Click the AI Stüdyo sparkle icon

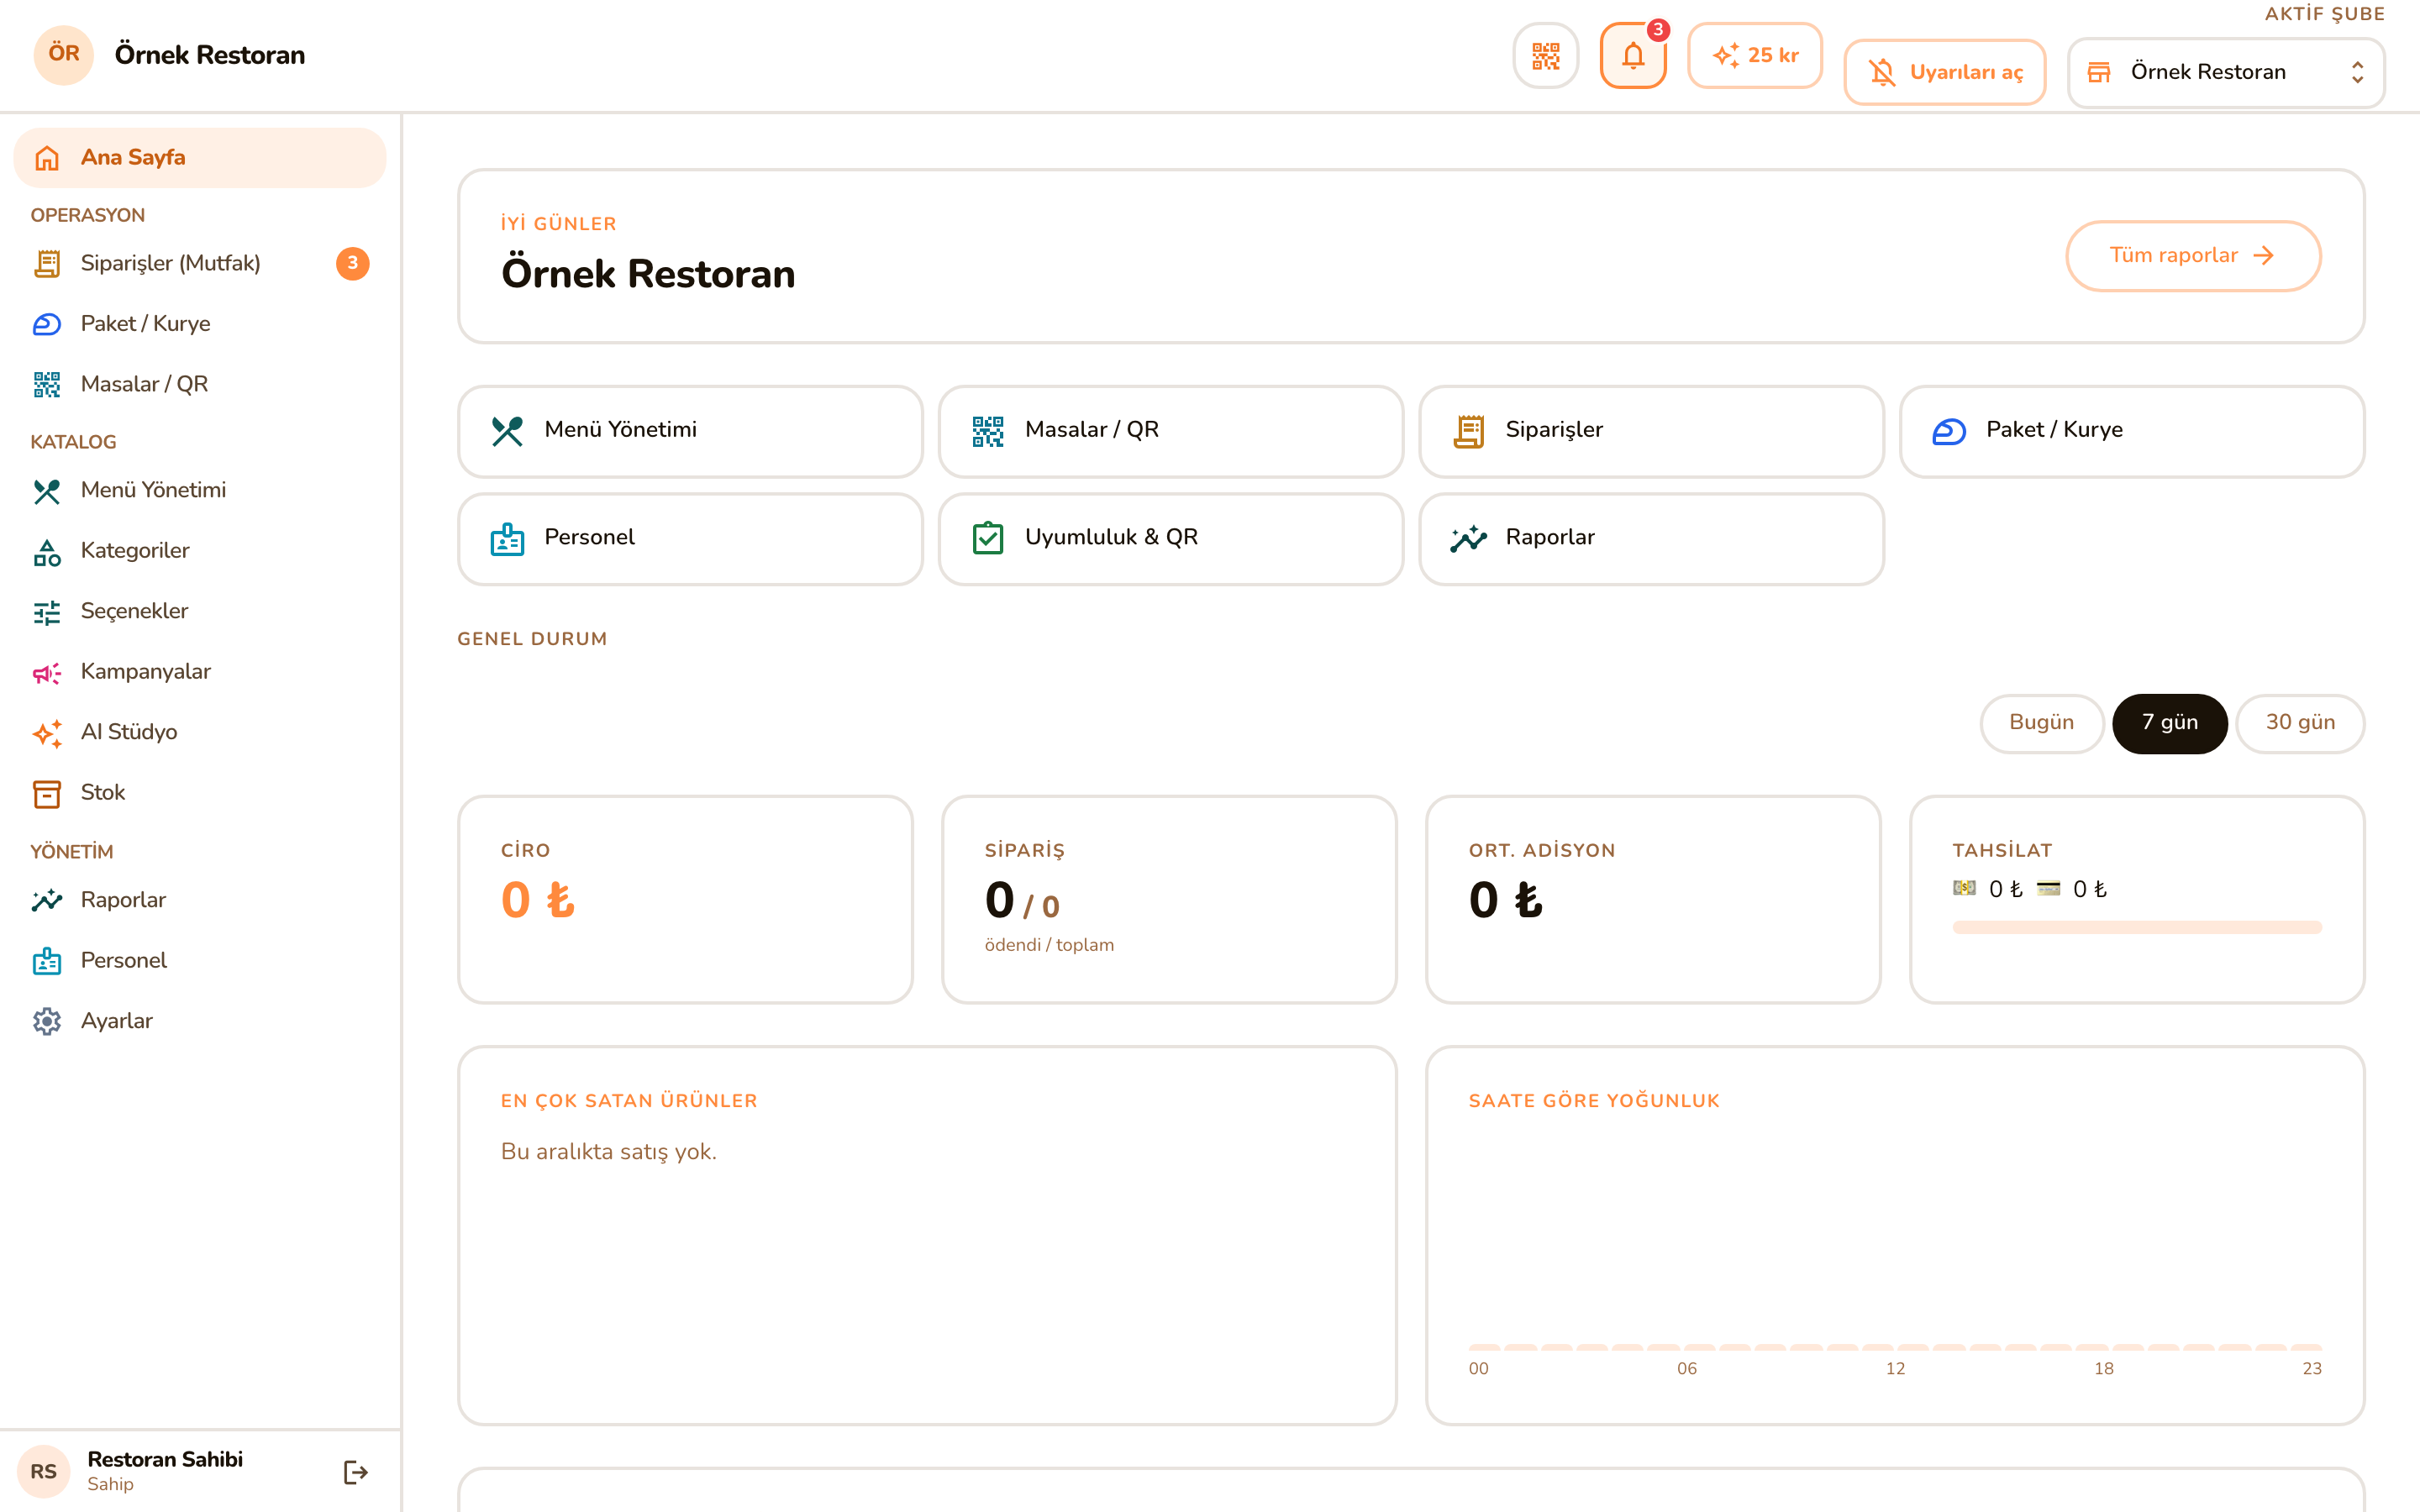[x=47, y=733]
